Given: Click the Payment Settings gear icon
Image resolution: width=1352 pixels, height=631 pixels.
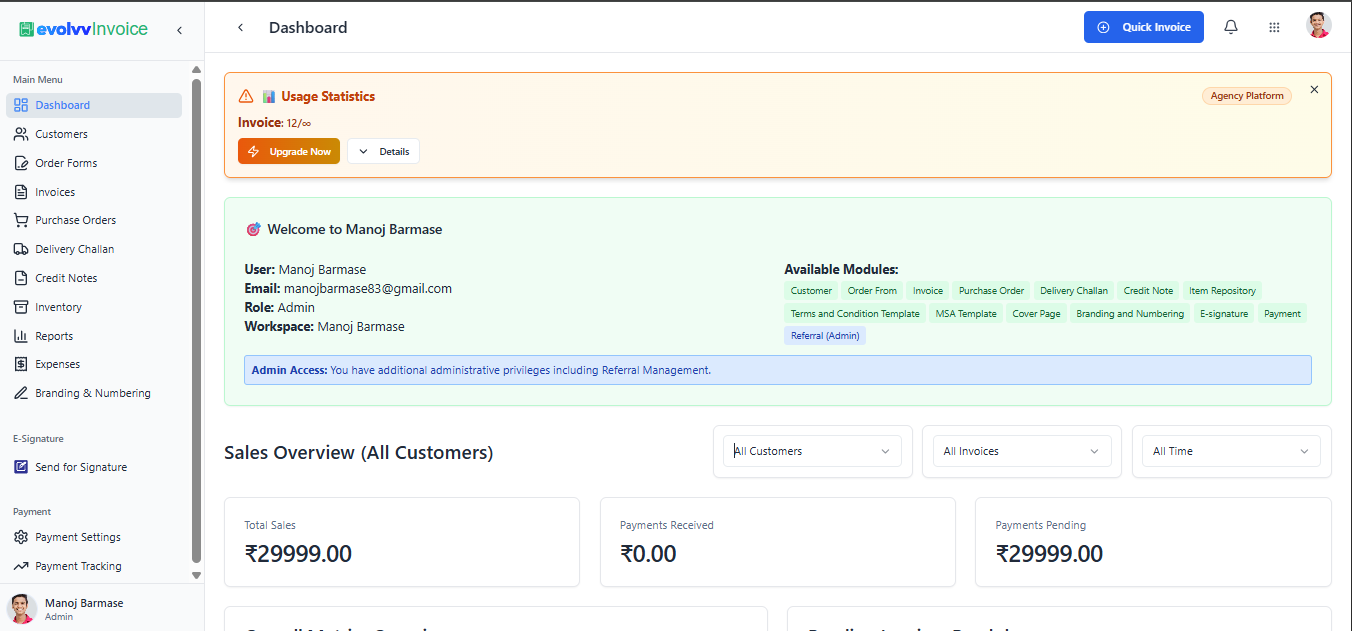Looking at the screenshot, I should tap(21, 537).
